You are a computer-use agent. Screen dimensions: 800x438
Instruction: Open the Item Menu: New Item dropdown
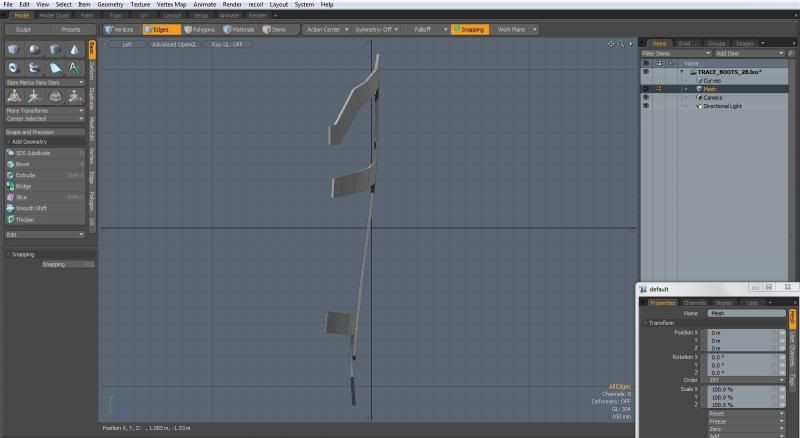pos(45,83)
